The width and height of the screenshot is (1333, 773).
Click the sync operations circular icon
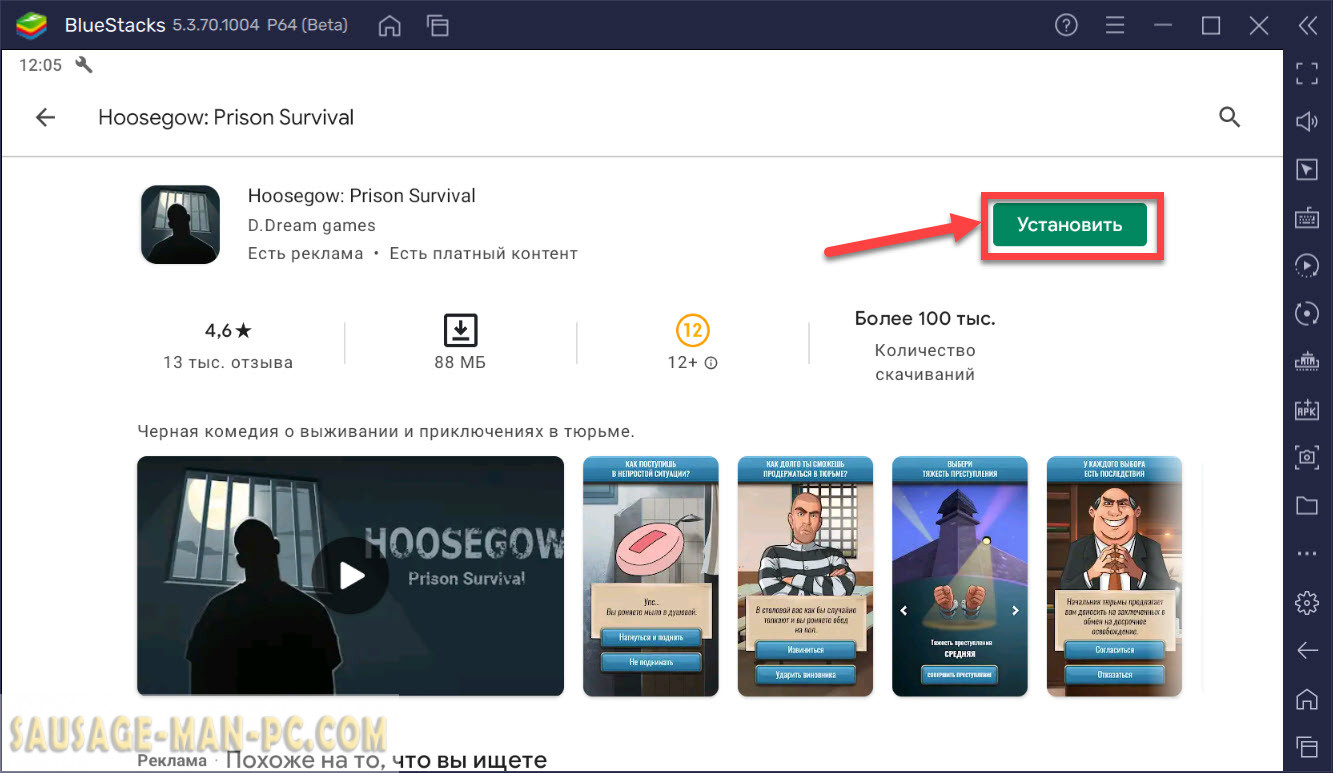(1307, 313)
